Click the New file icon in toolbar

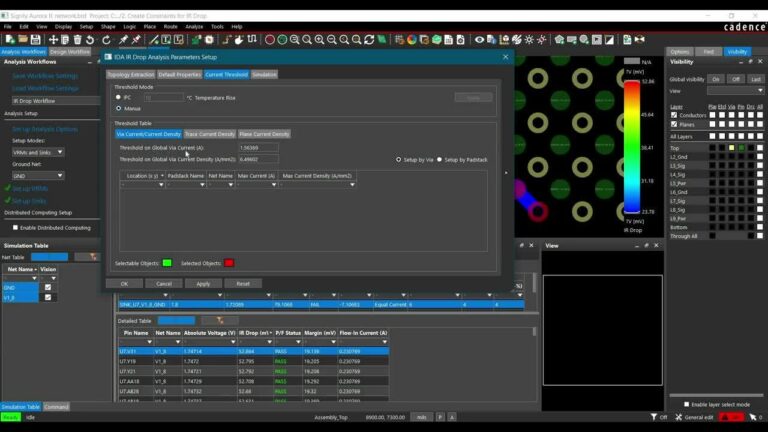pyautogui.click(x=10, y=40)
